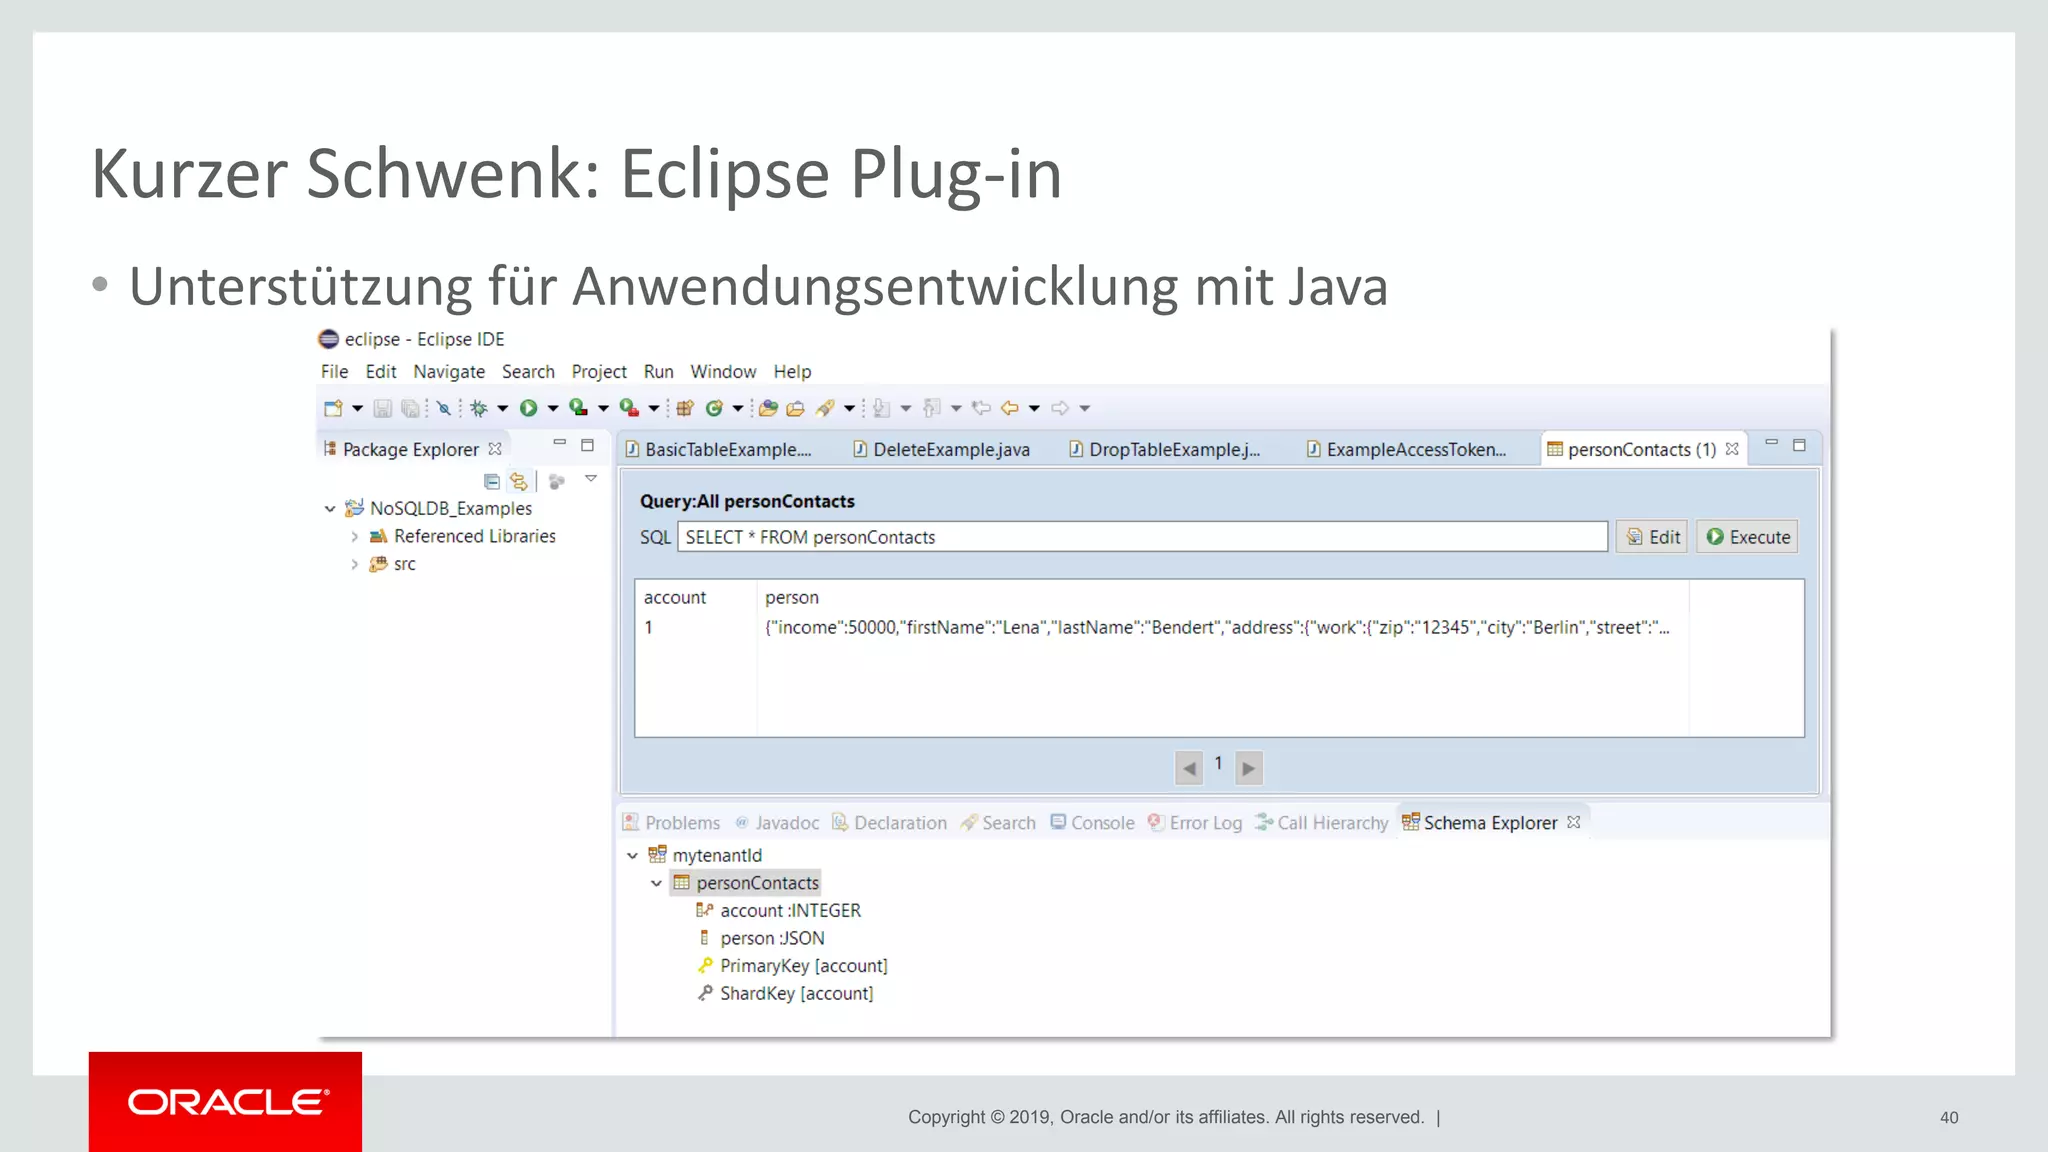The image size is (2048, 1152).
Task: Close the Schema Explorer view tab
Action: (1574, 822)
